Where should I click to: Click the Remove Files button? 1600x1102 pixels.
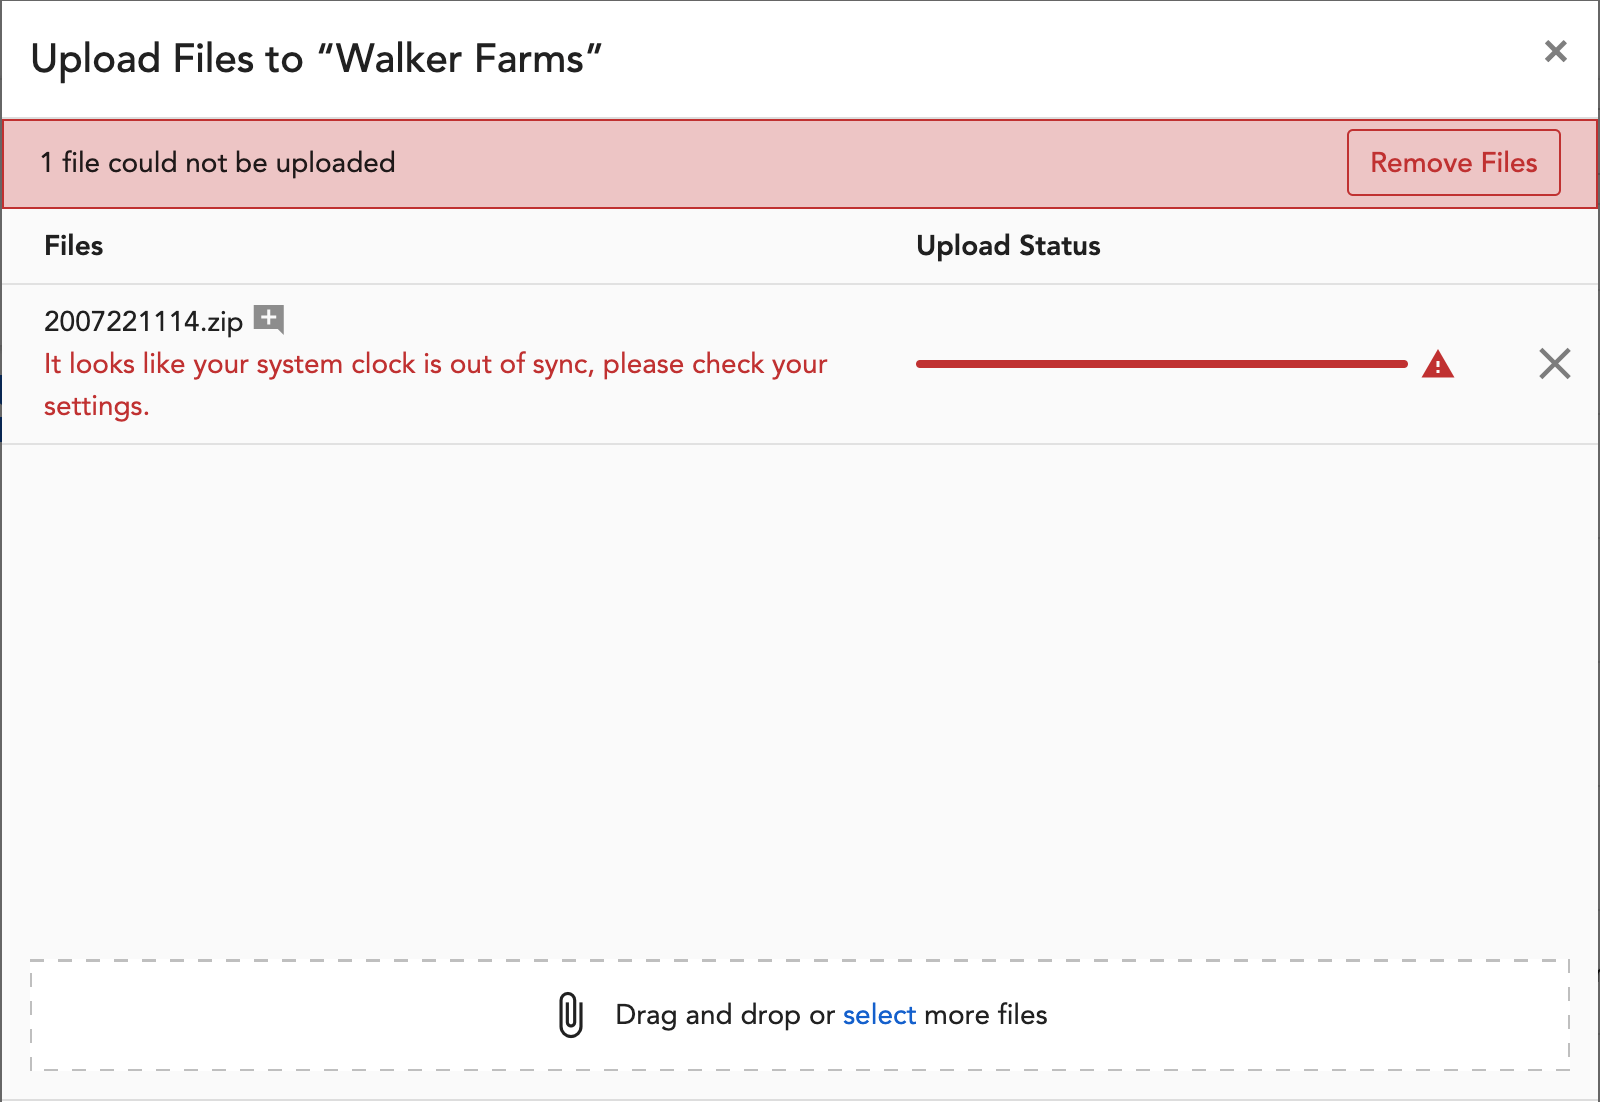(1454, 162)
